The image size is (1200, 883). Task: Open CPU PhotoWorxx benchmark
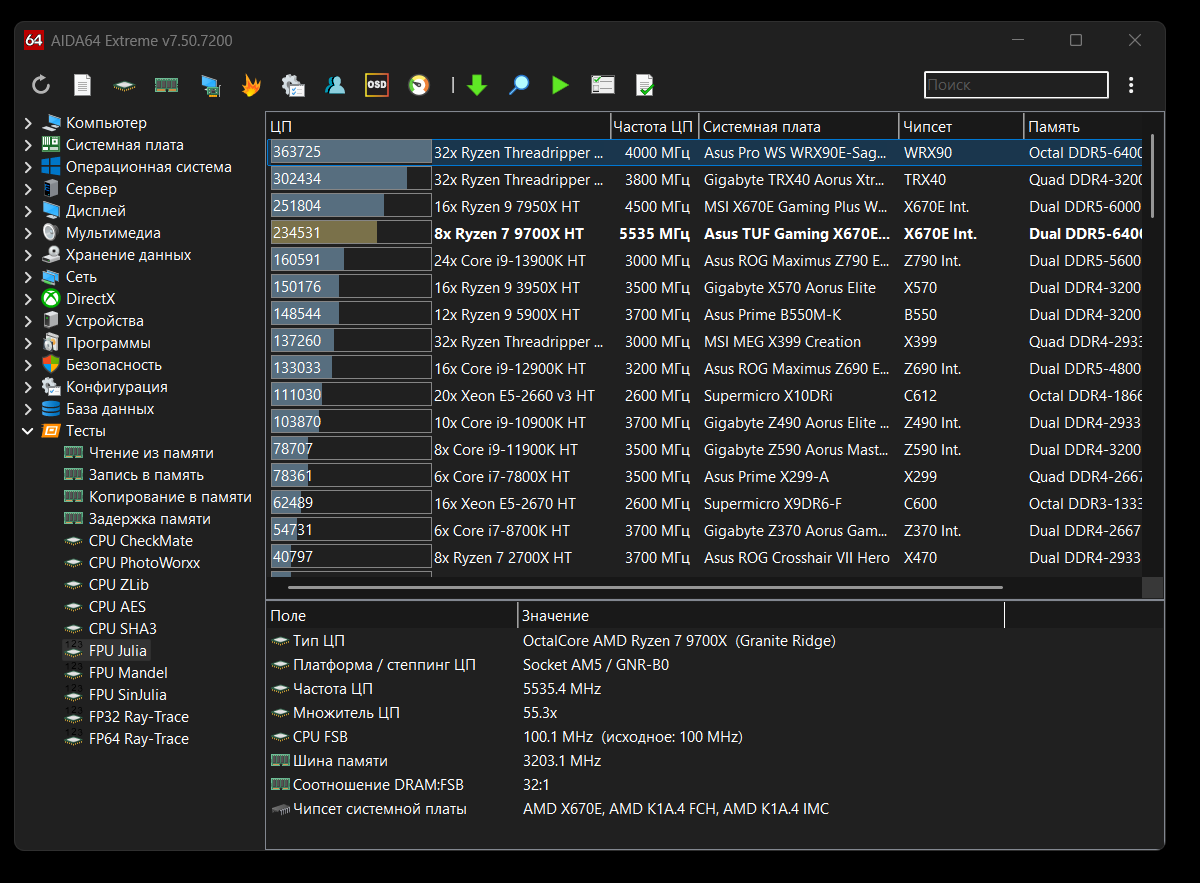pos(144,563)
